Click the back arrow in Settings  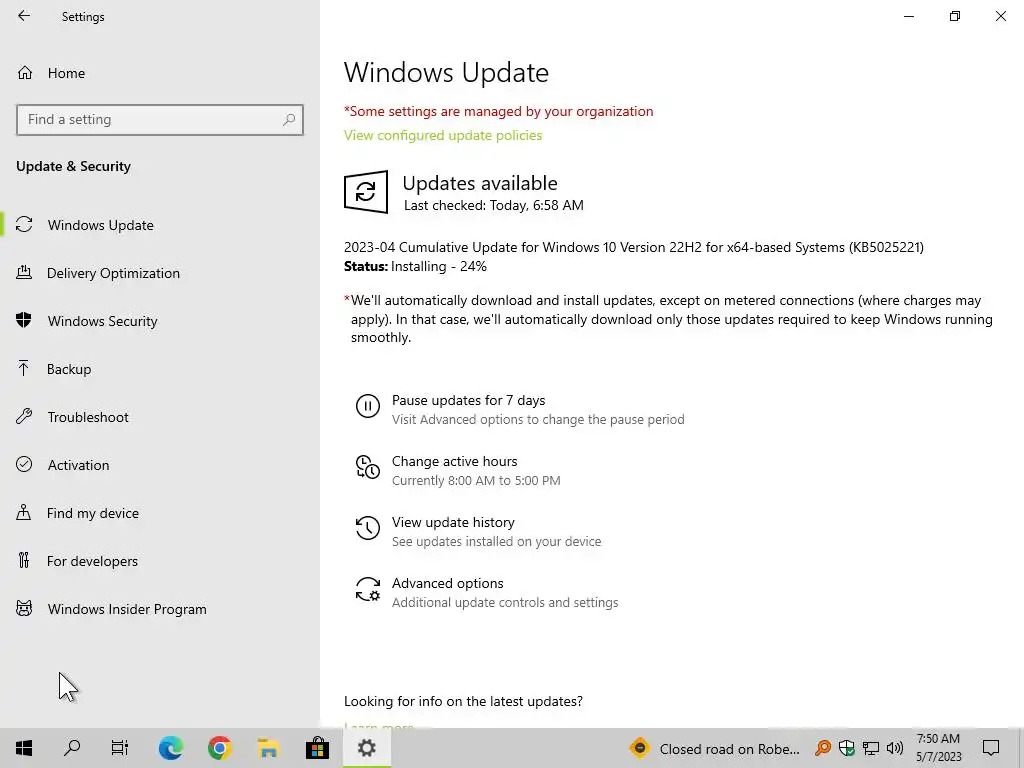tap(24, 16)
